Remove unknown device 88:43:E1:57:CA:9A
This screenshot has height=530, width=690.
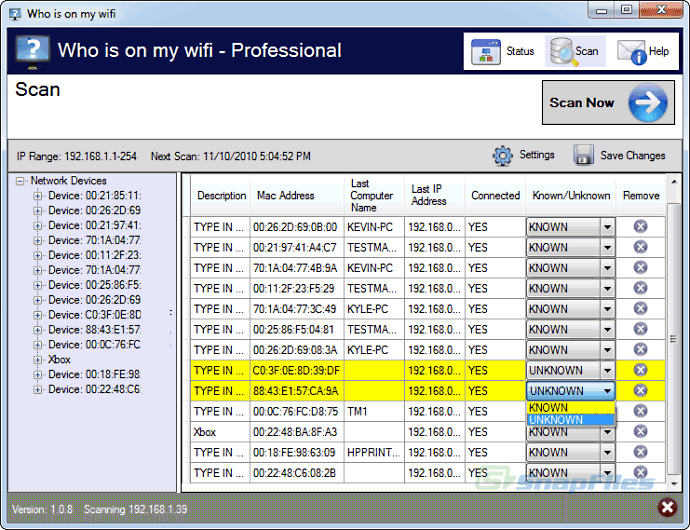(640, 390)
